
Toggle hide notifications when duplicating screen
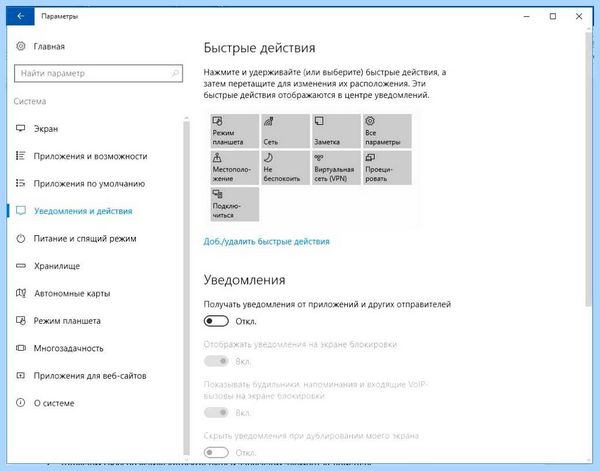[x=216, y=453]
